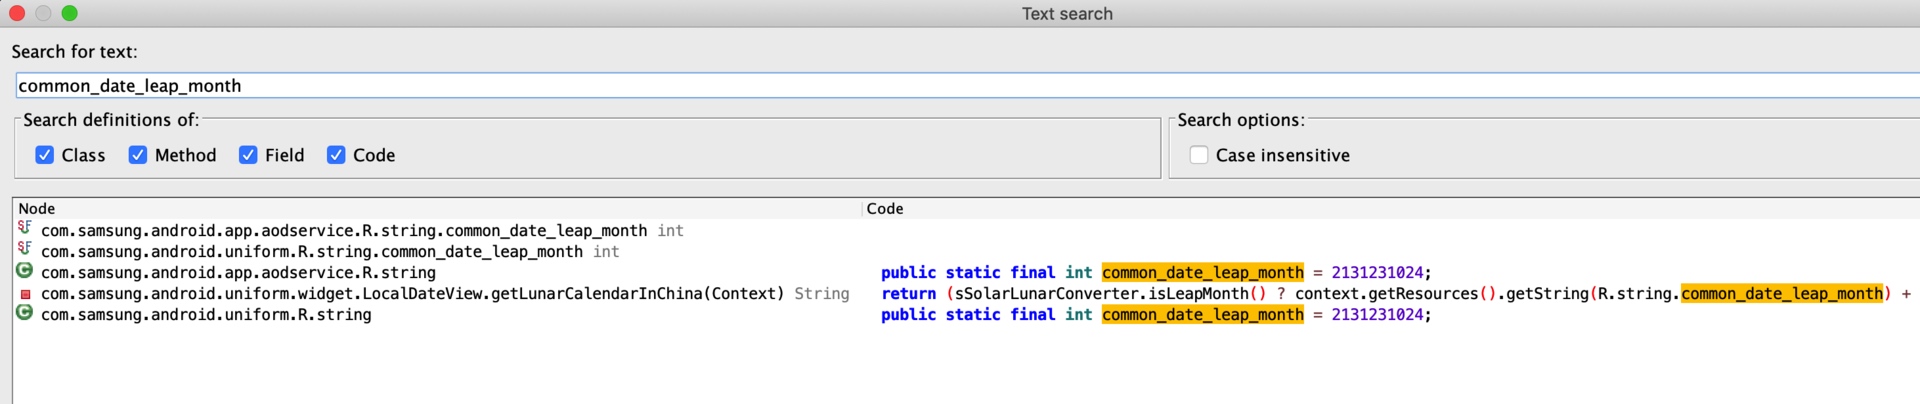Click the green maximize window button
This screenshot has width=1920, height=404.
click(69, 13)
